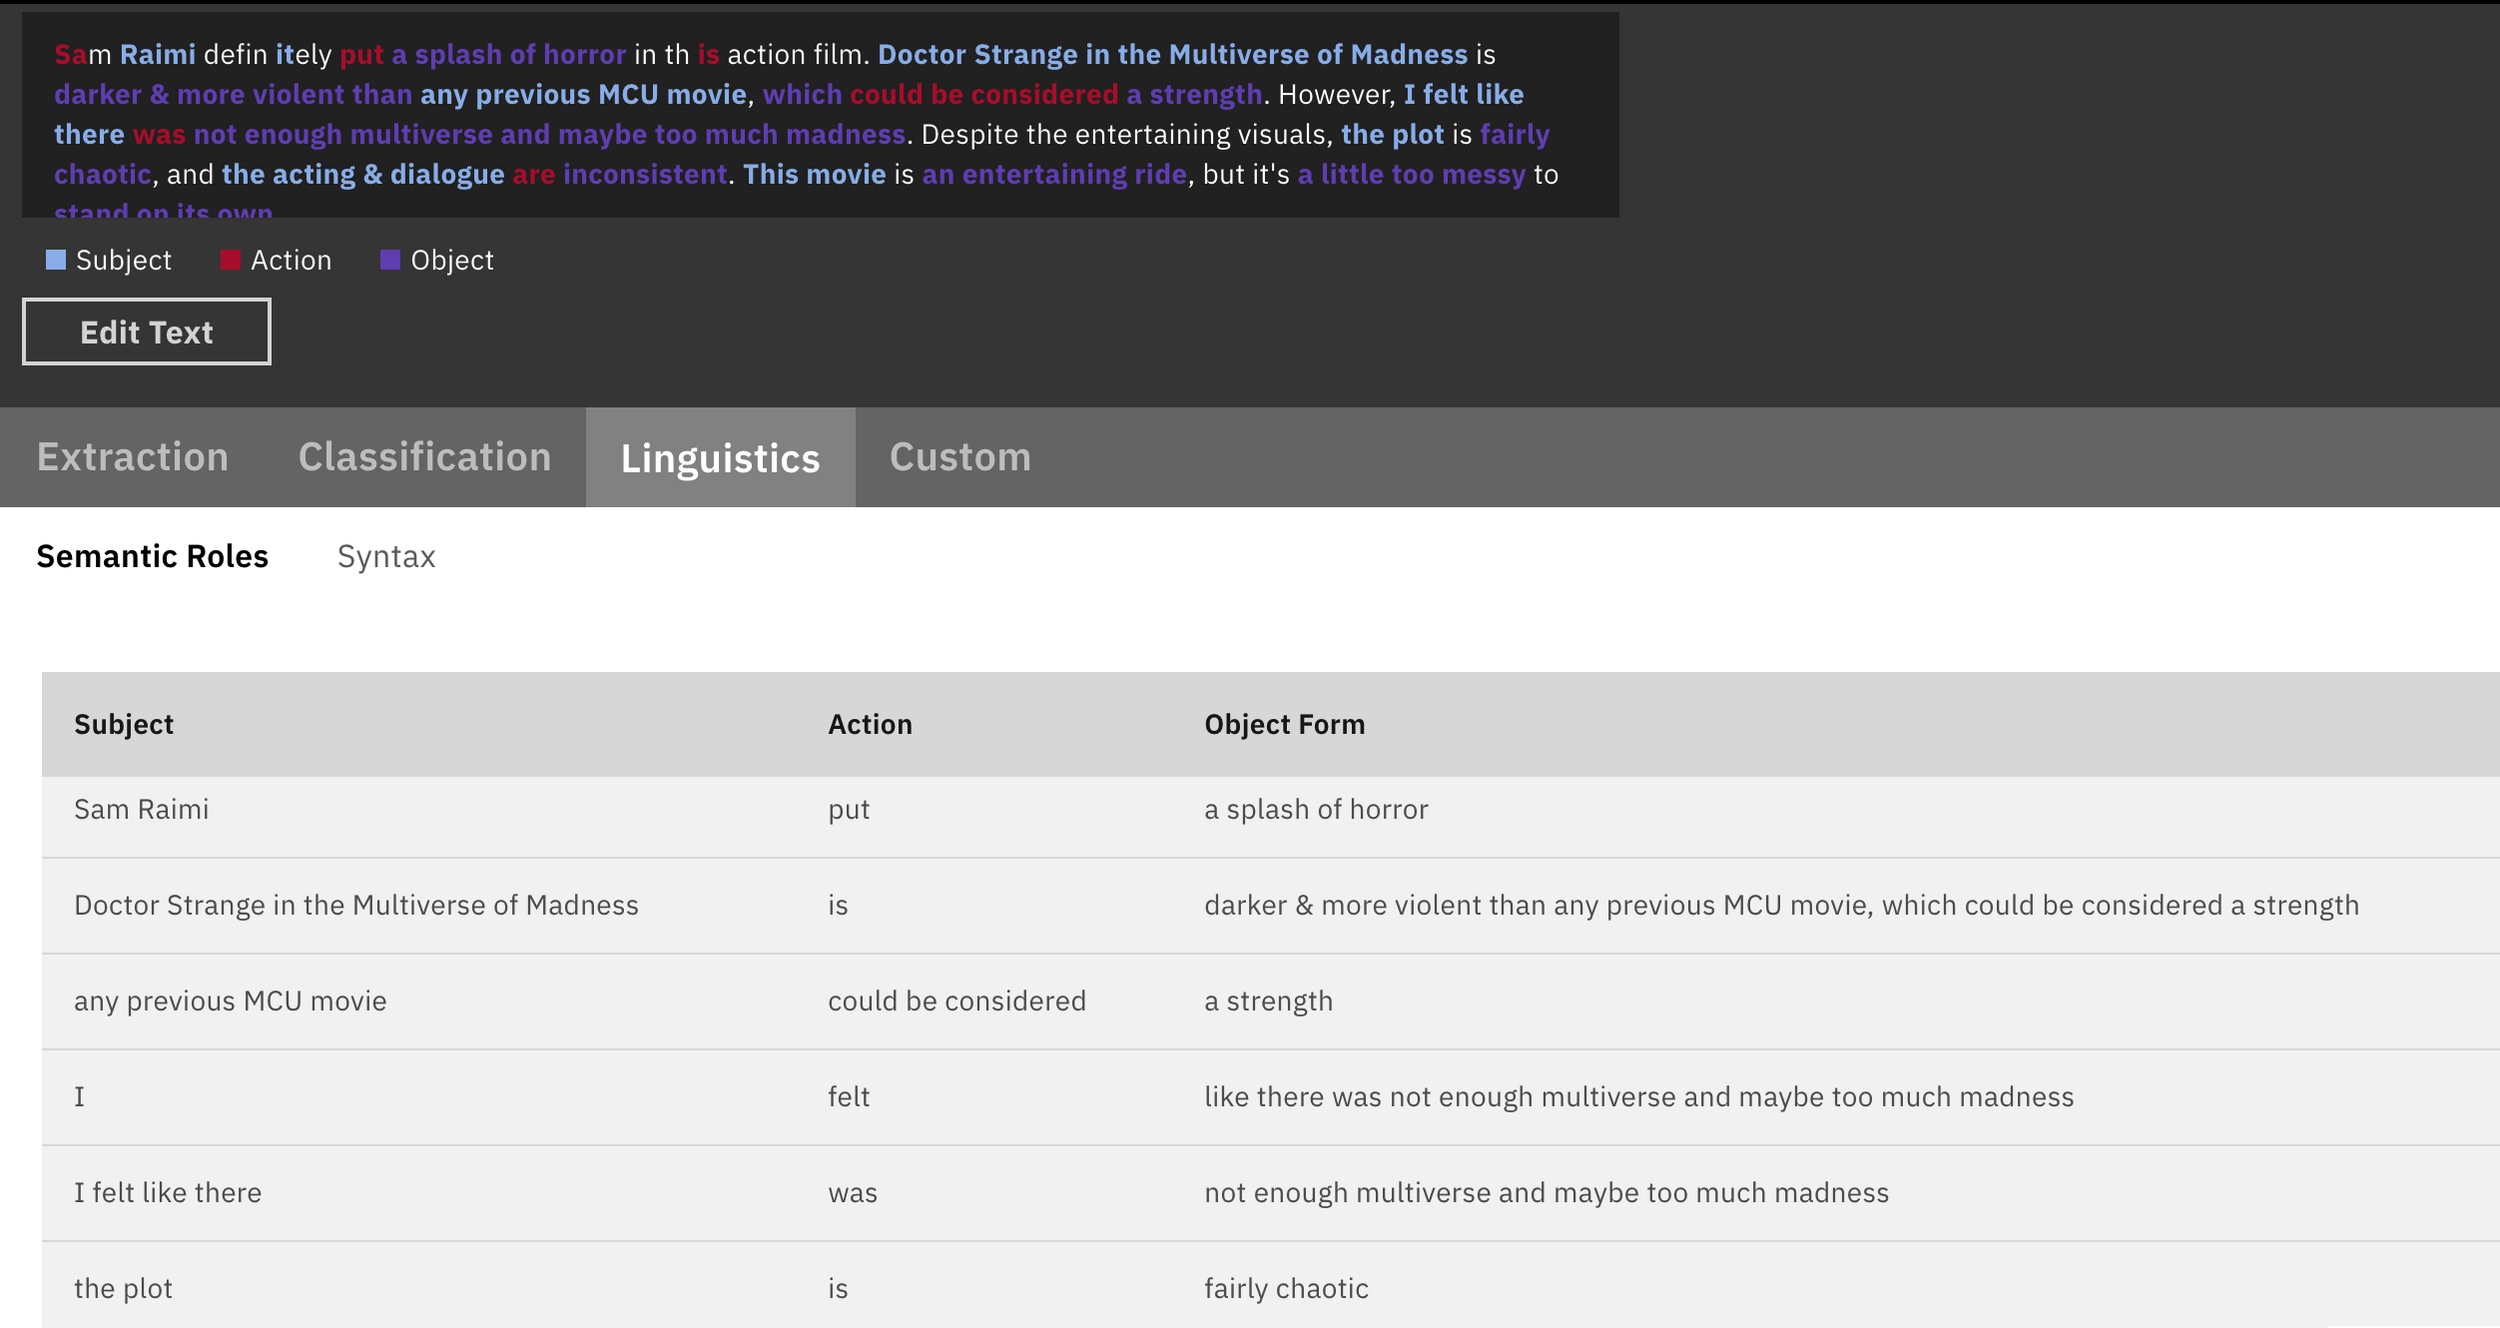Image resolution: width=2500 pixels, height=1328 pixels.
Task: Click the Subject column header
Action: [x=124, y=724]
